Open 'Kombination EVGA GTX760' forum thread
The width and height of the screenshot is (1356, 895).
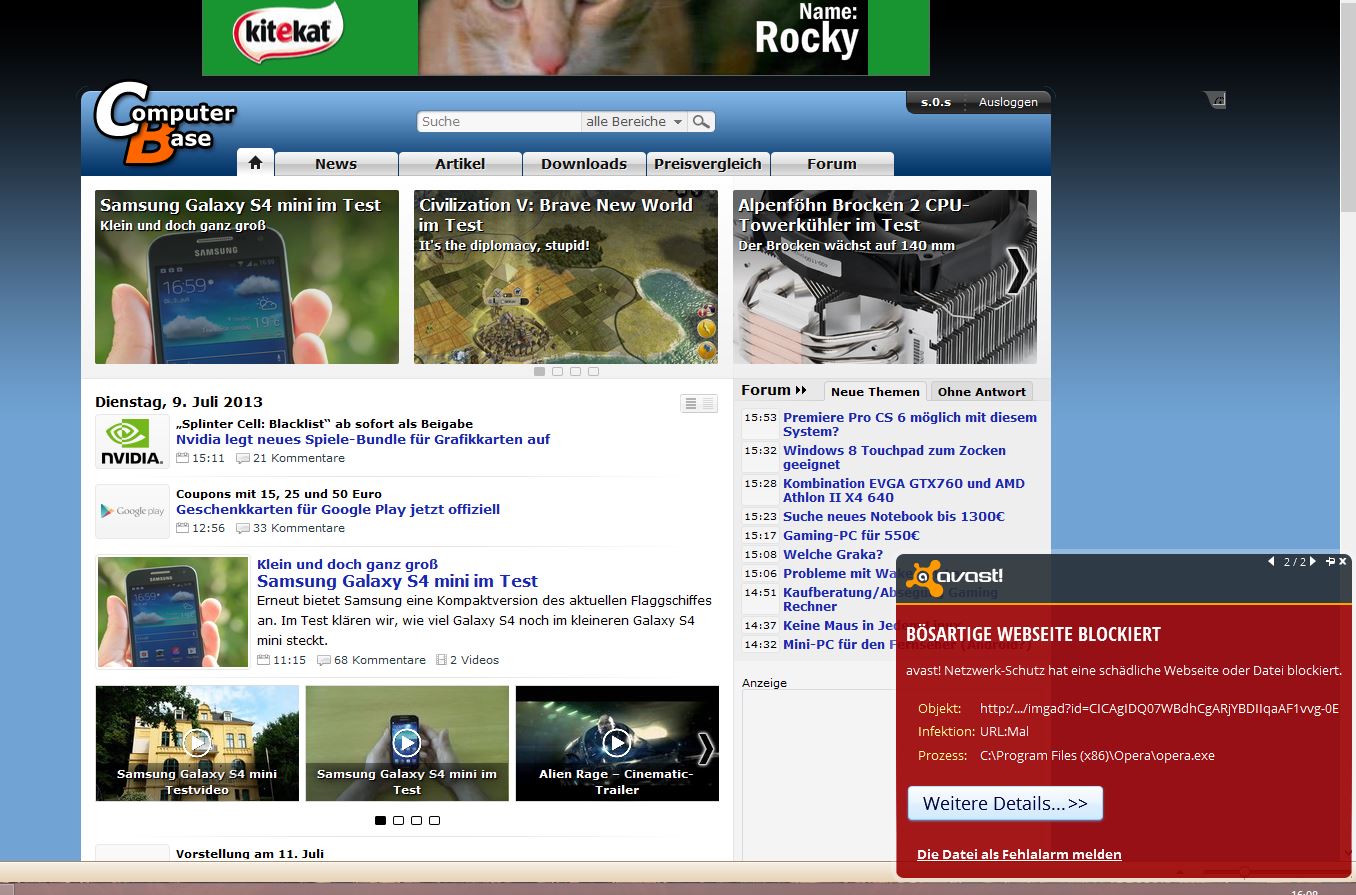tap(904, 490)
